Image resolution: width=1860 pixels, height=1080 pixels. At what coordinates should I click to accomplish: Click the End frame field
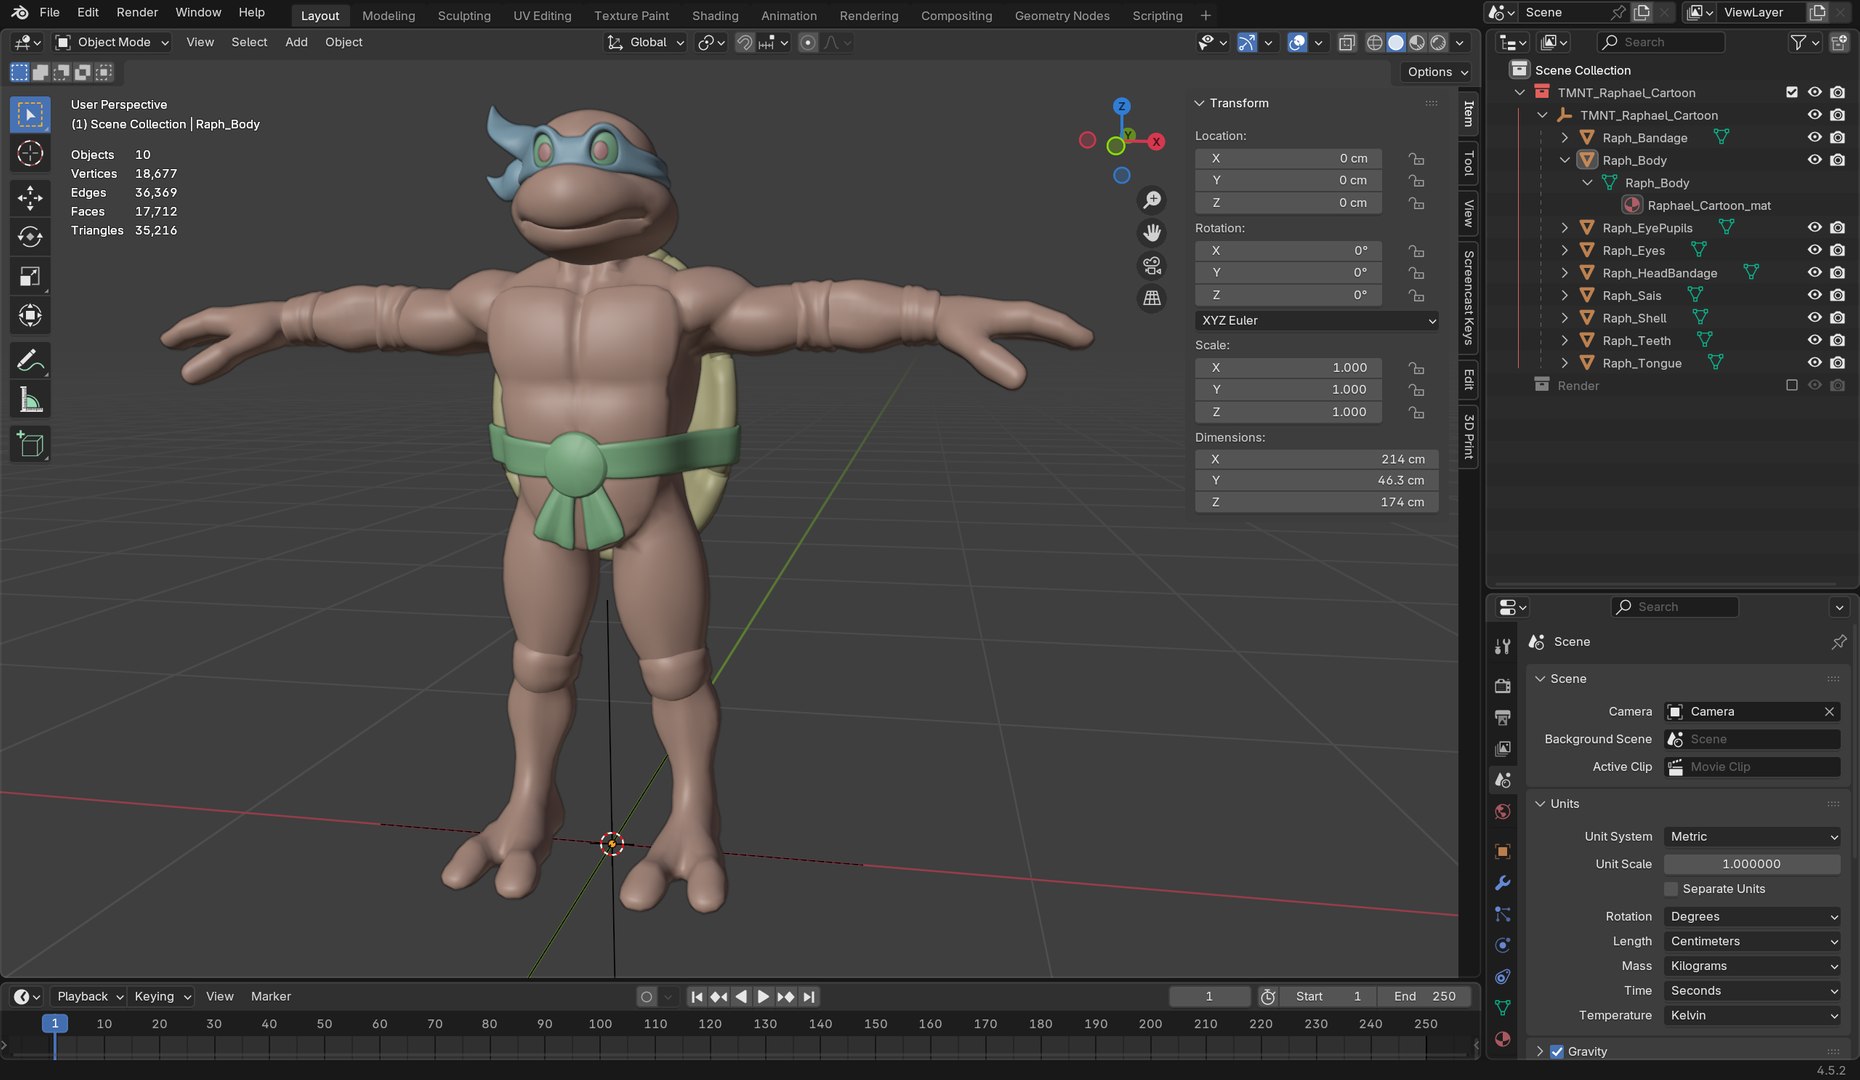pos(1424,997)
